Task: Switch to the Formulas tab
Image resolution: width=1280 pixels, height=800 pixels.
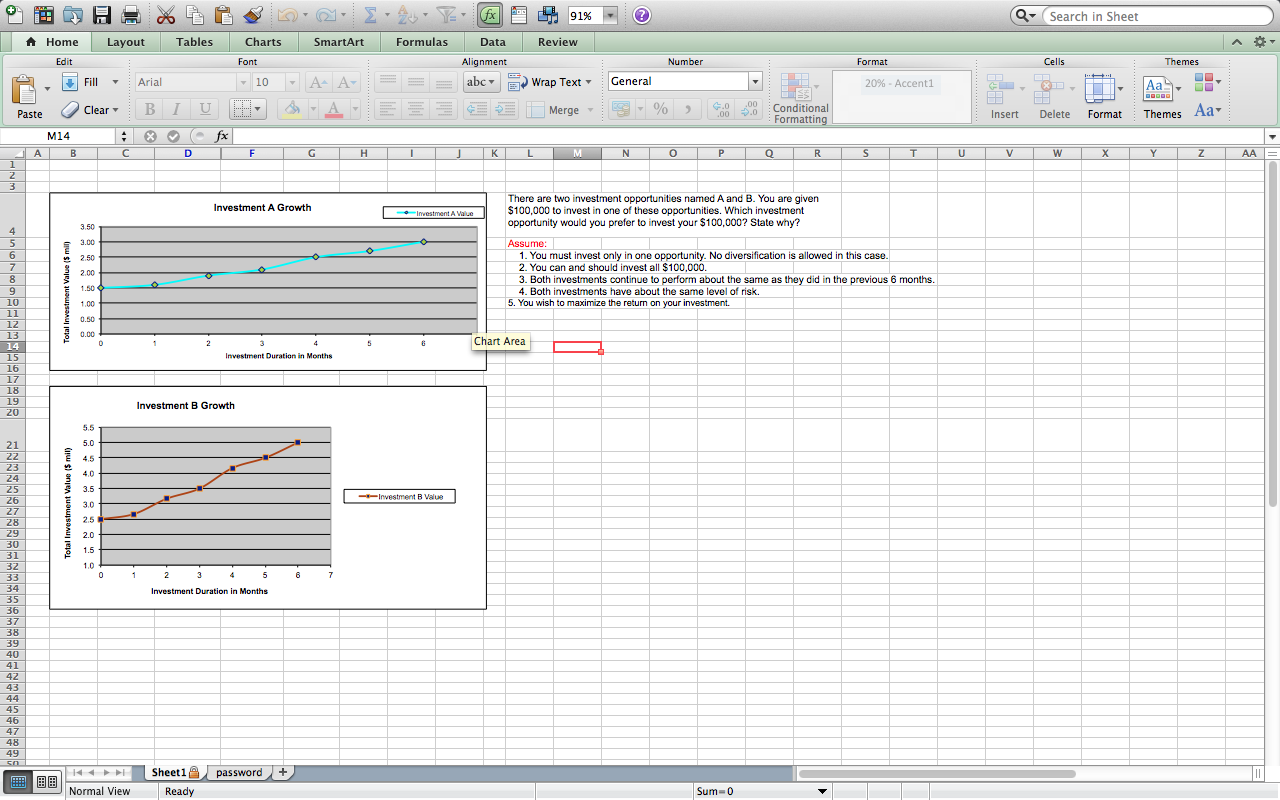Action: [x=422, y=42]
